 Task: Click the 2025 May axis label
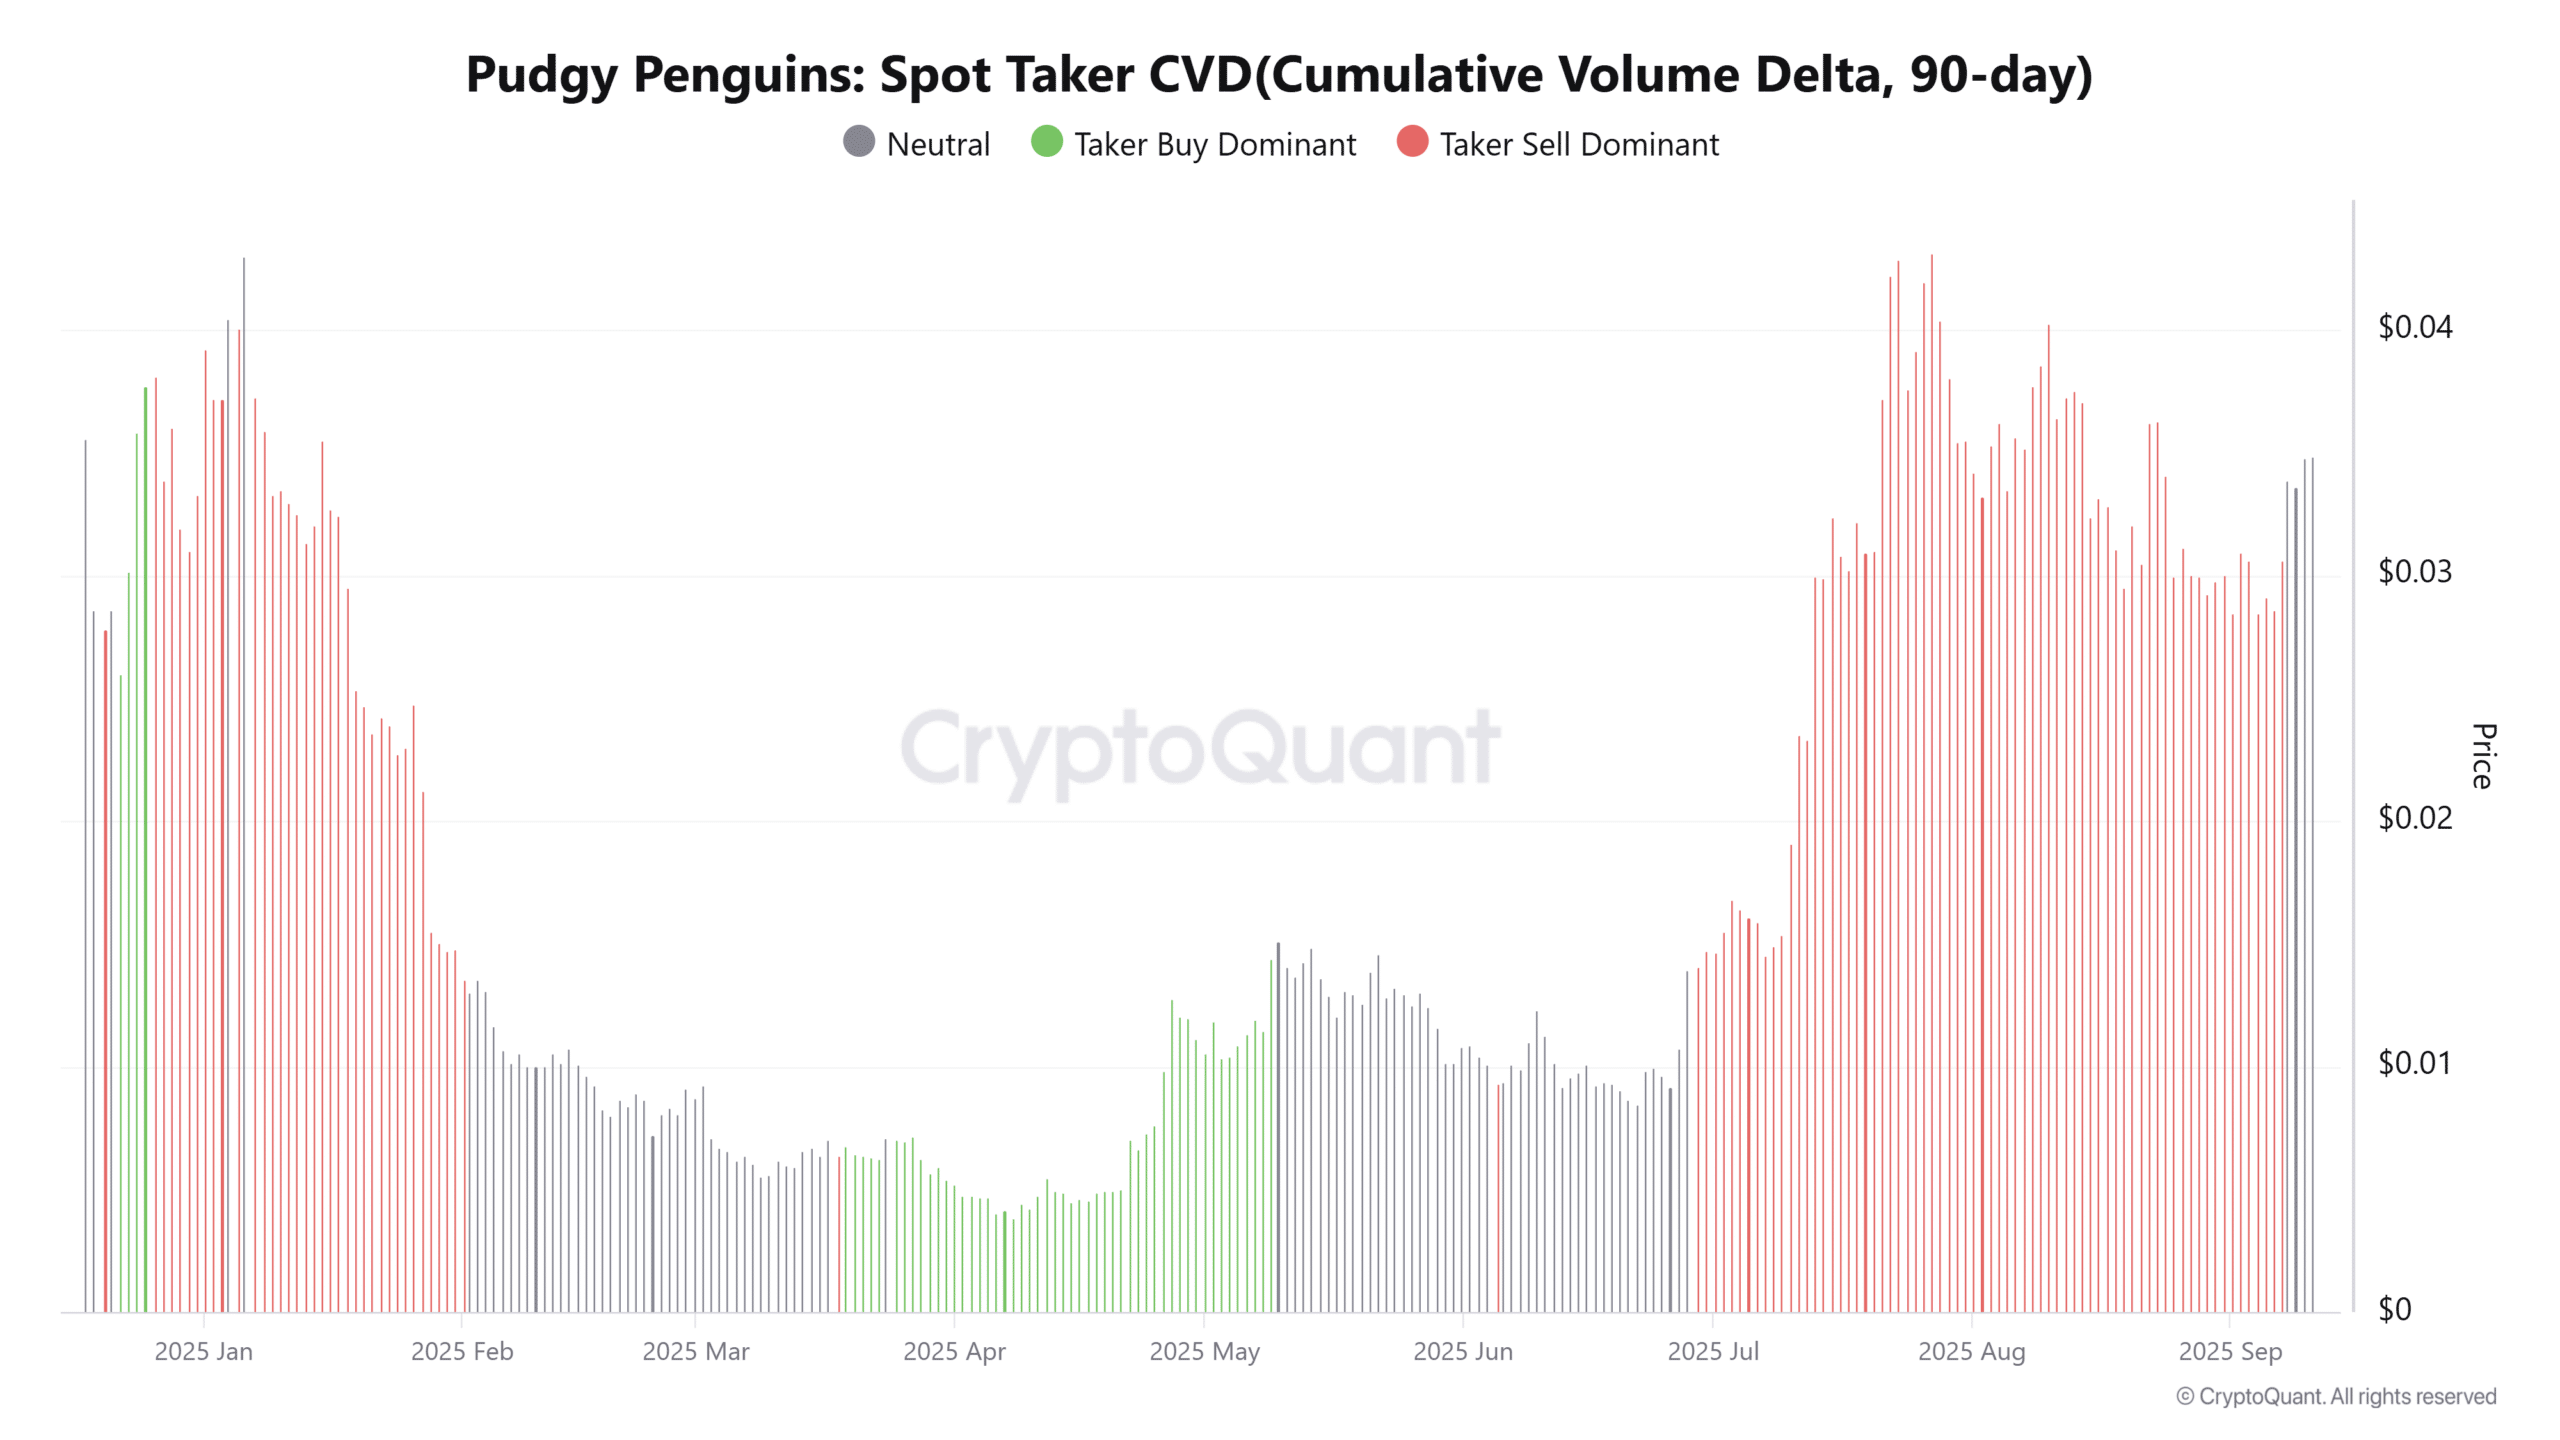click(1204, 1351)
